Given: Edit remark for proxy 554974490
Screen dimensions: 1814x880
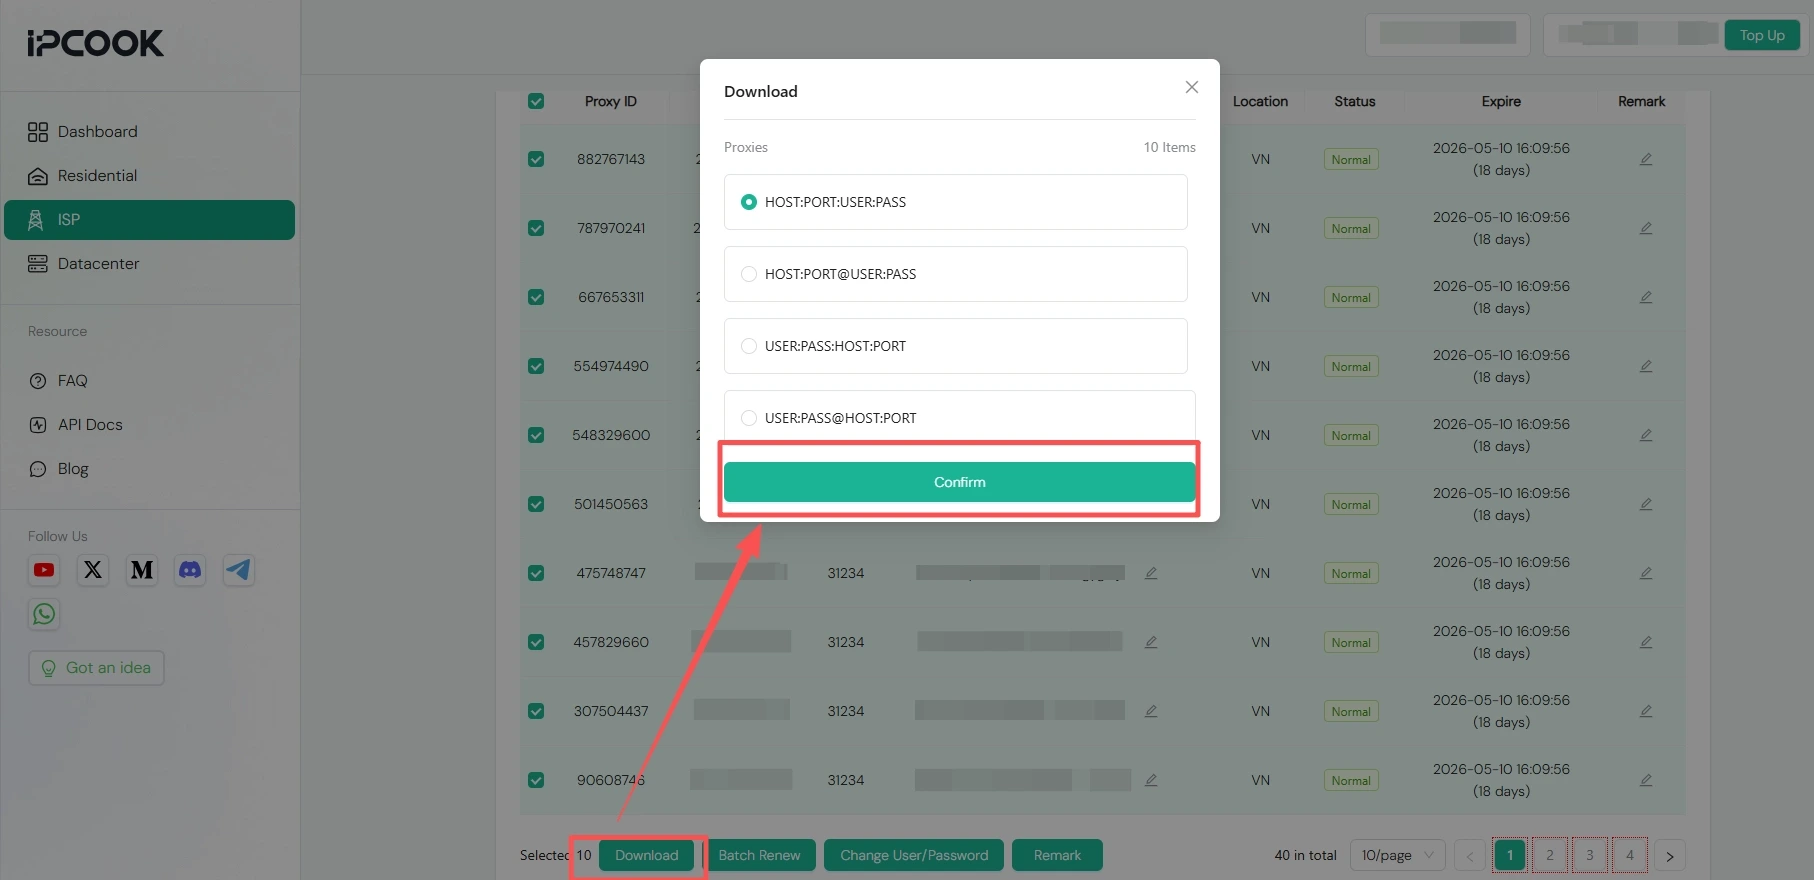Looking at the screenshot, I should pyautogui.click(x=1646, y=366).
